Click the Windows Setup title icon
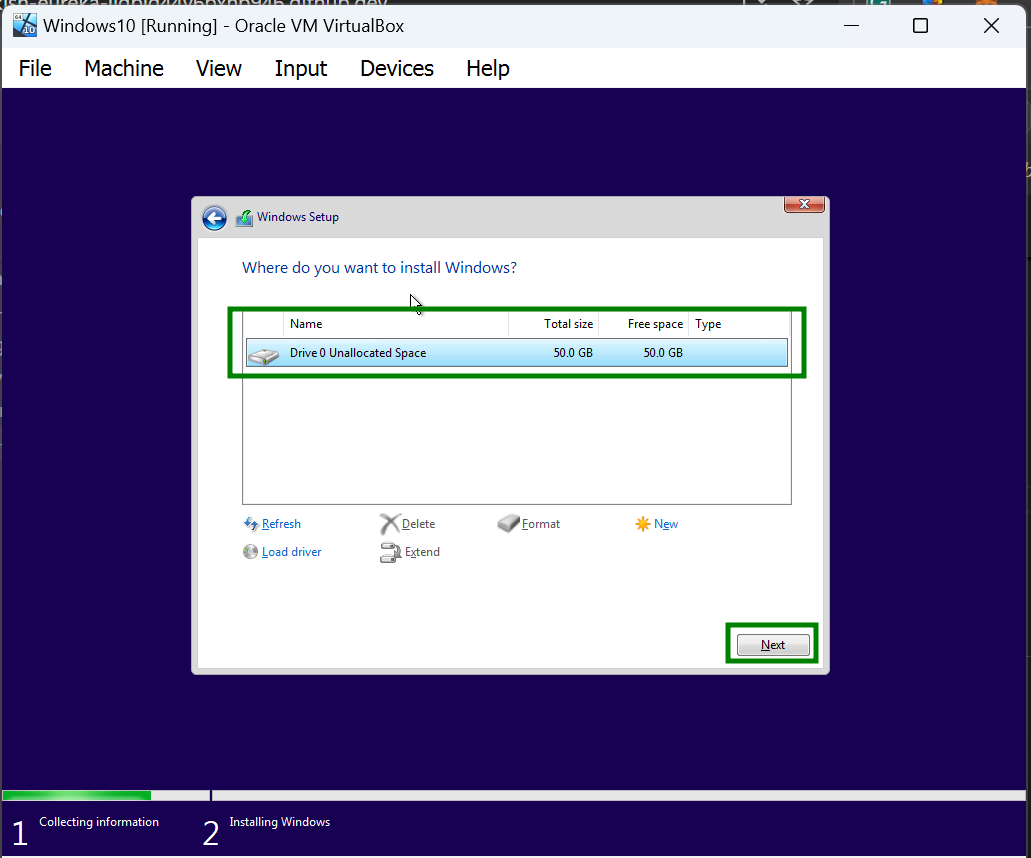Image resolution: width=1031 pixels, height=858 pixels. 244,218
